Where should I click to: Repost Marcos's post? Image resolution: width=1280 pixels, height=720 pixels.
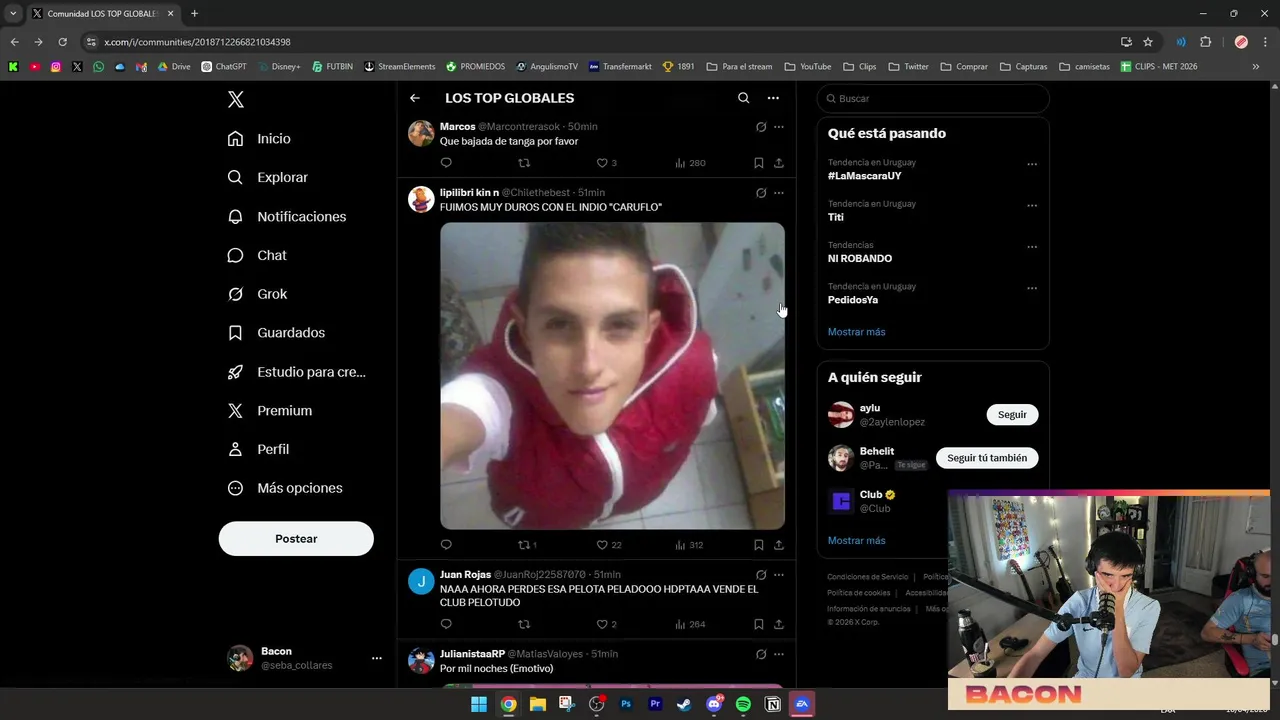click(524, 163)
